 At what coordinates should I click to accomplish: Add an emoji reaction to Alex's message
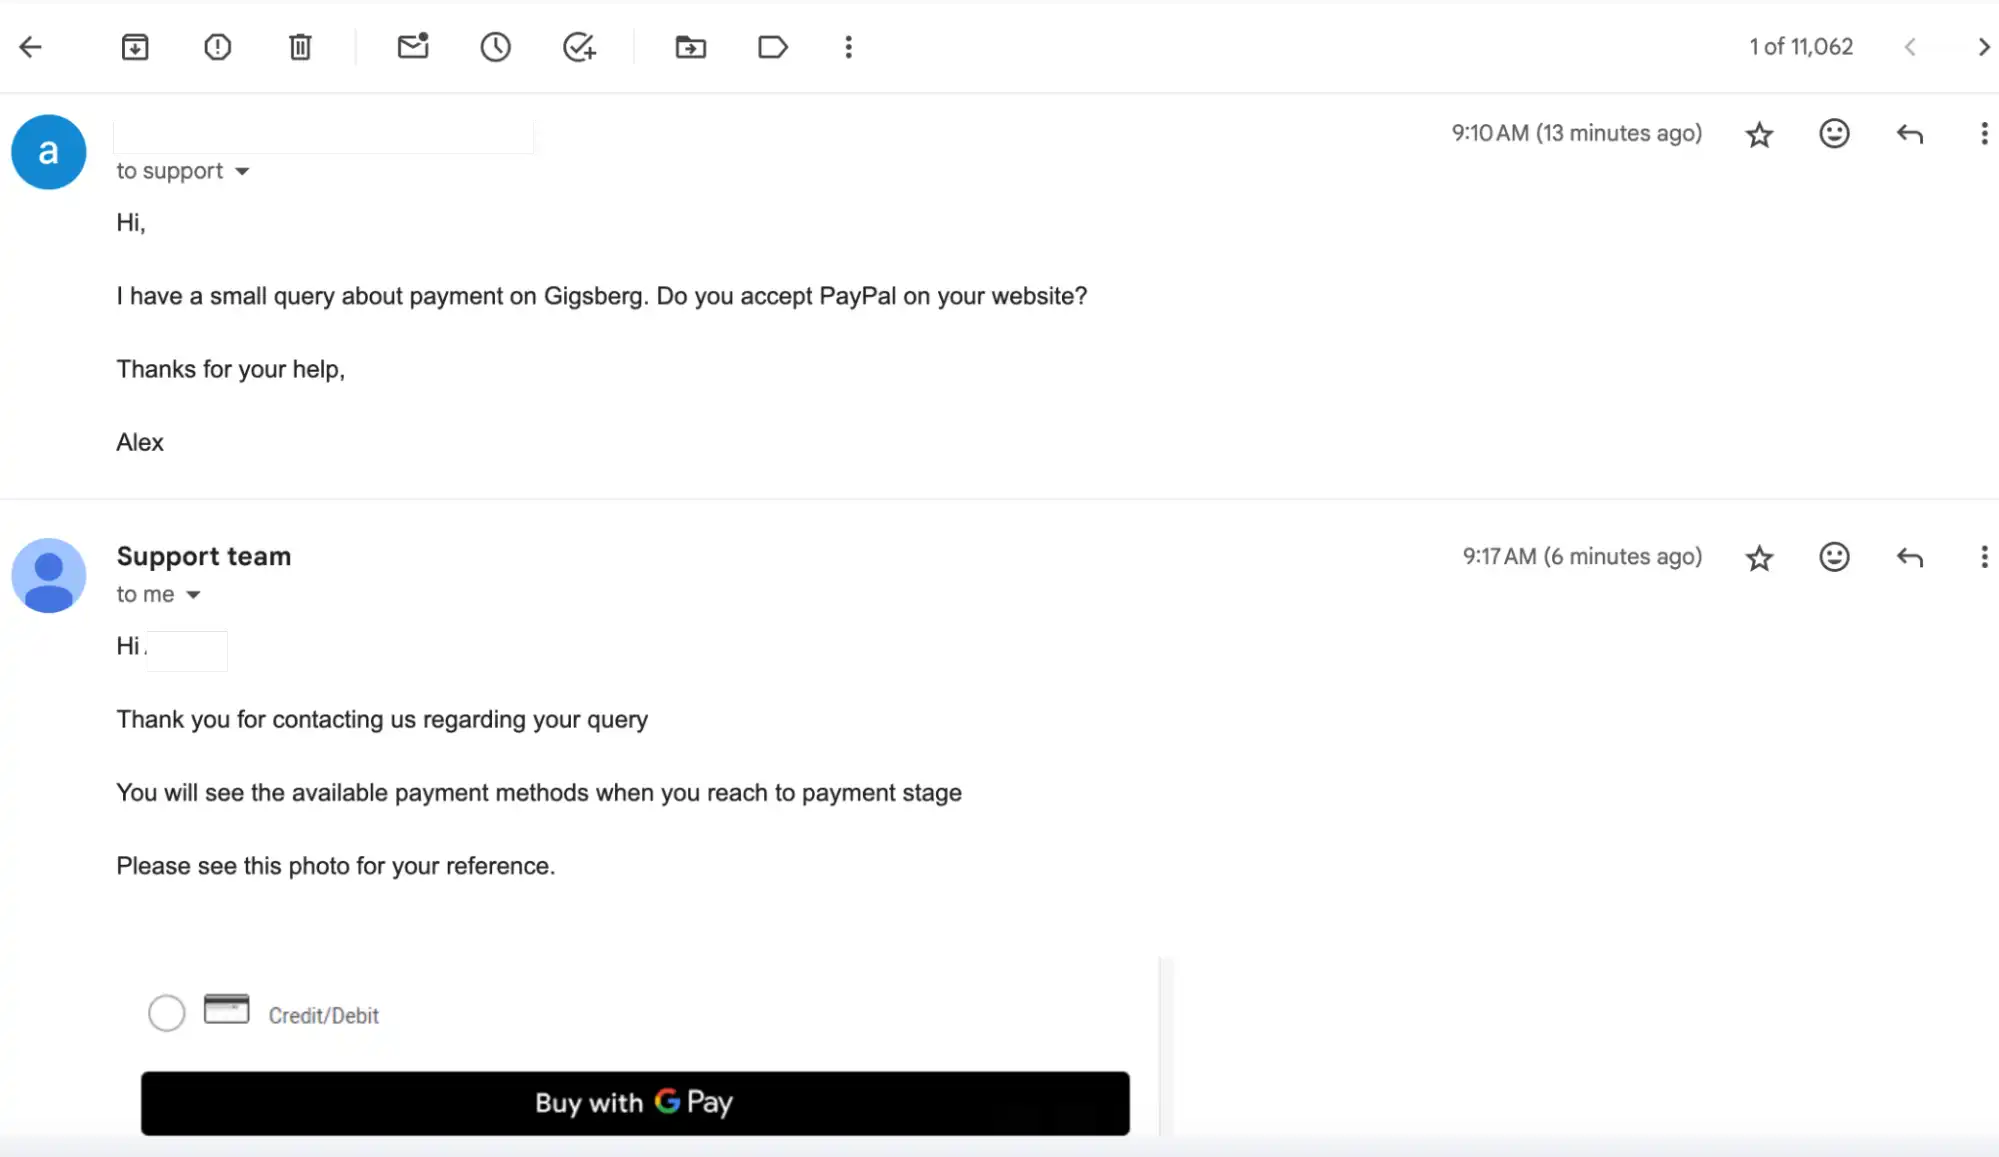[1834, 133]
